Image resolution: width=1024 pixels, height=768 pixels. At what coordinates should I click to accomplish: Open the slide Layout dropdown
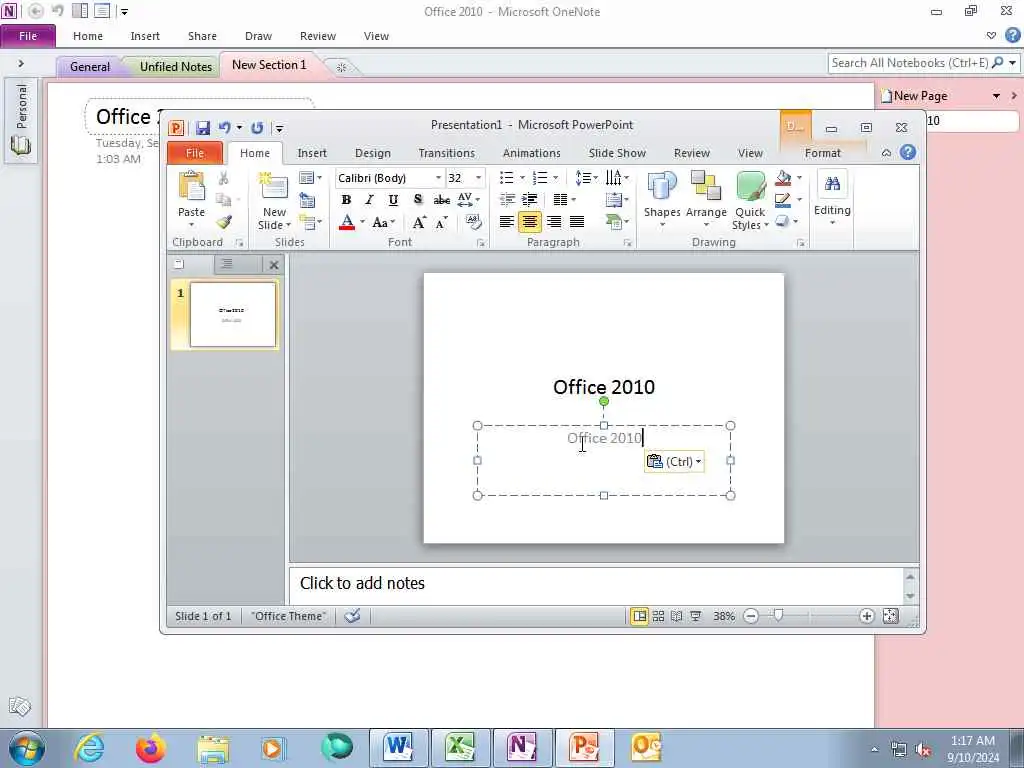[x=310, y=178]
